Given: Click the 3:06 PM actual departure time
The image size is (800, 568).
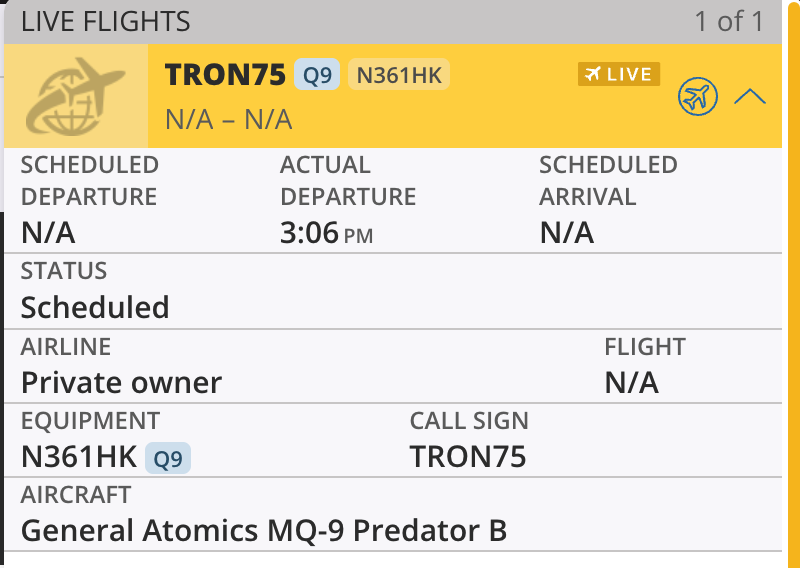Looking at the screenshot, I should (x=326, y=233).
